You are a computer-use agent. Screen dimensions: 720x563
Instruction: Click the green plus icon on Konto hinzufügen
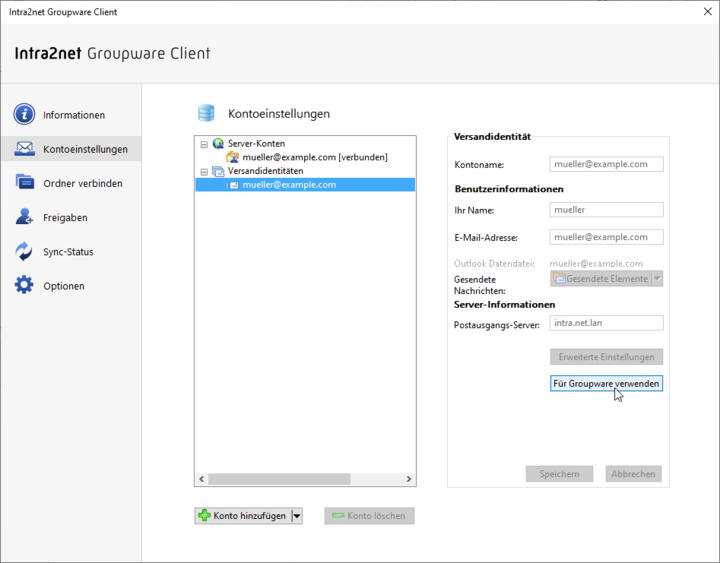click(204, 516)
